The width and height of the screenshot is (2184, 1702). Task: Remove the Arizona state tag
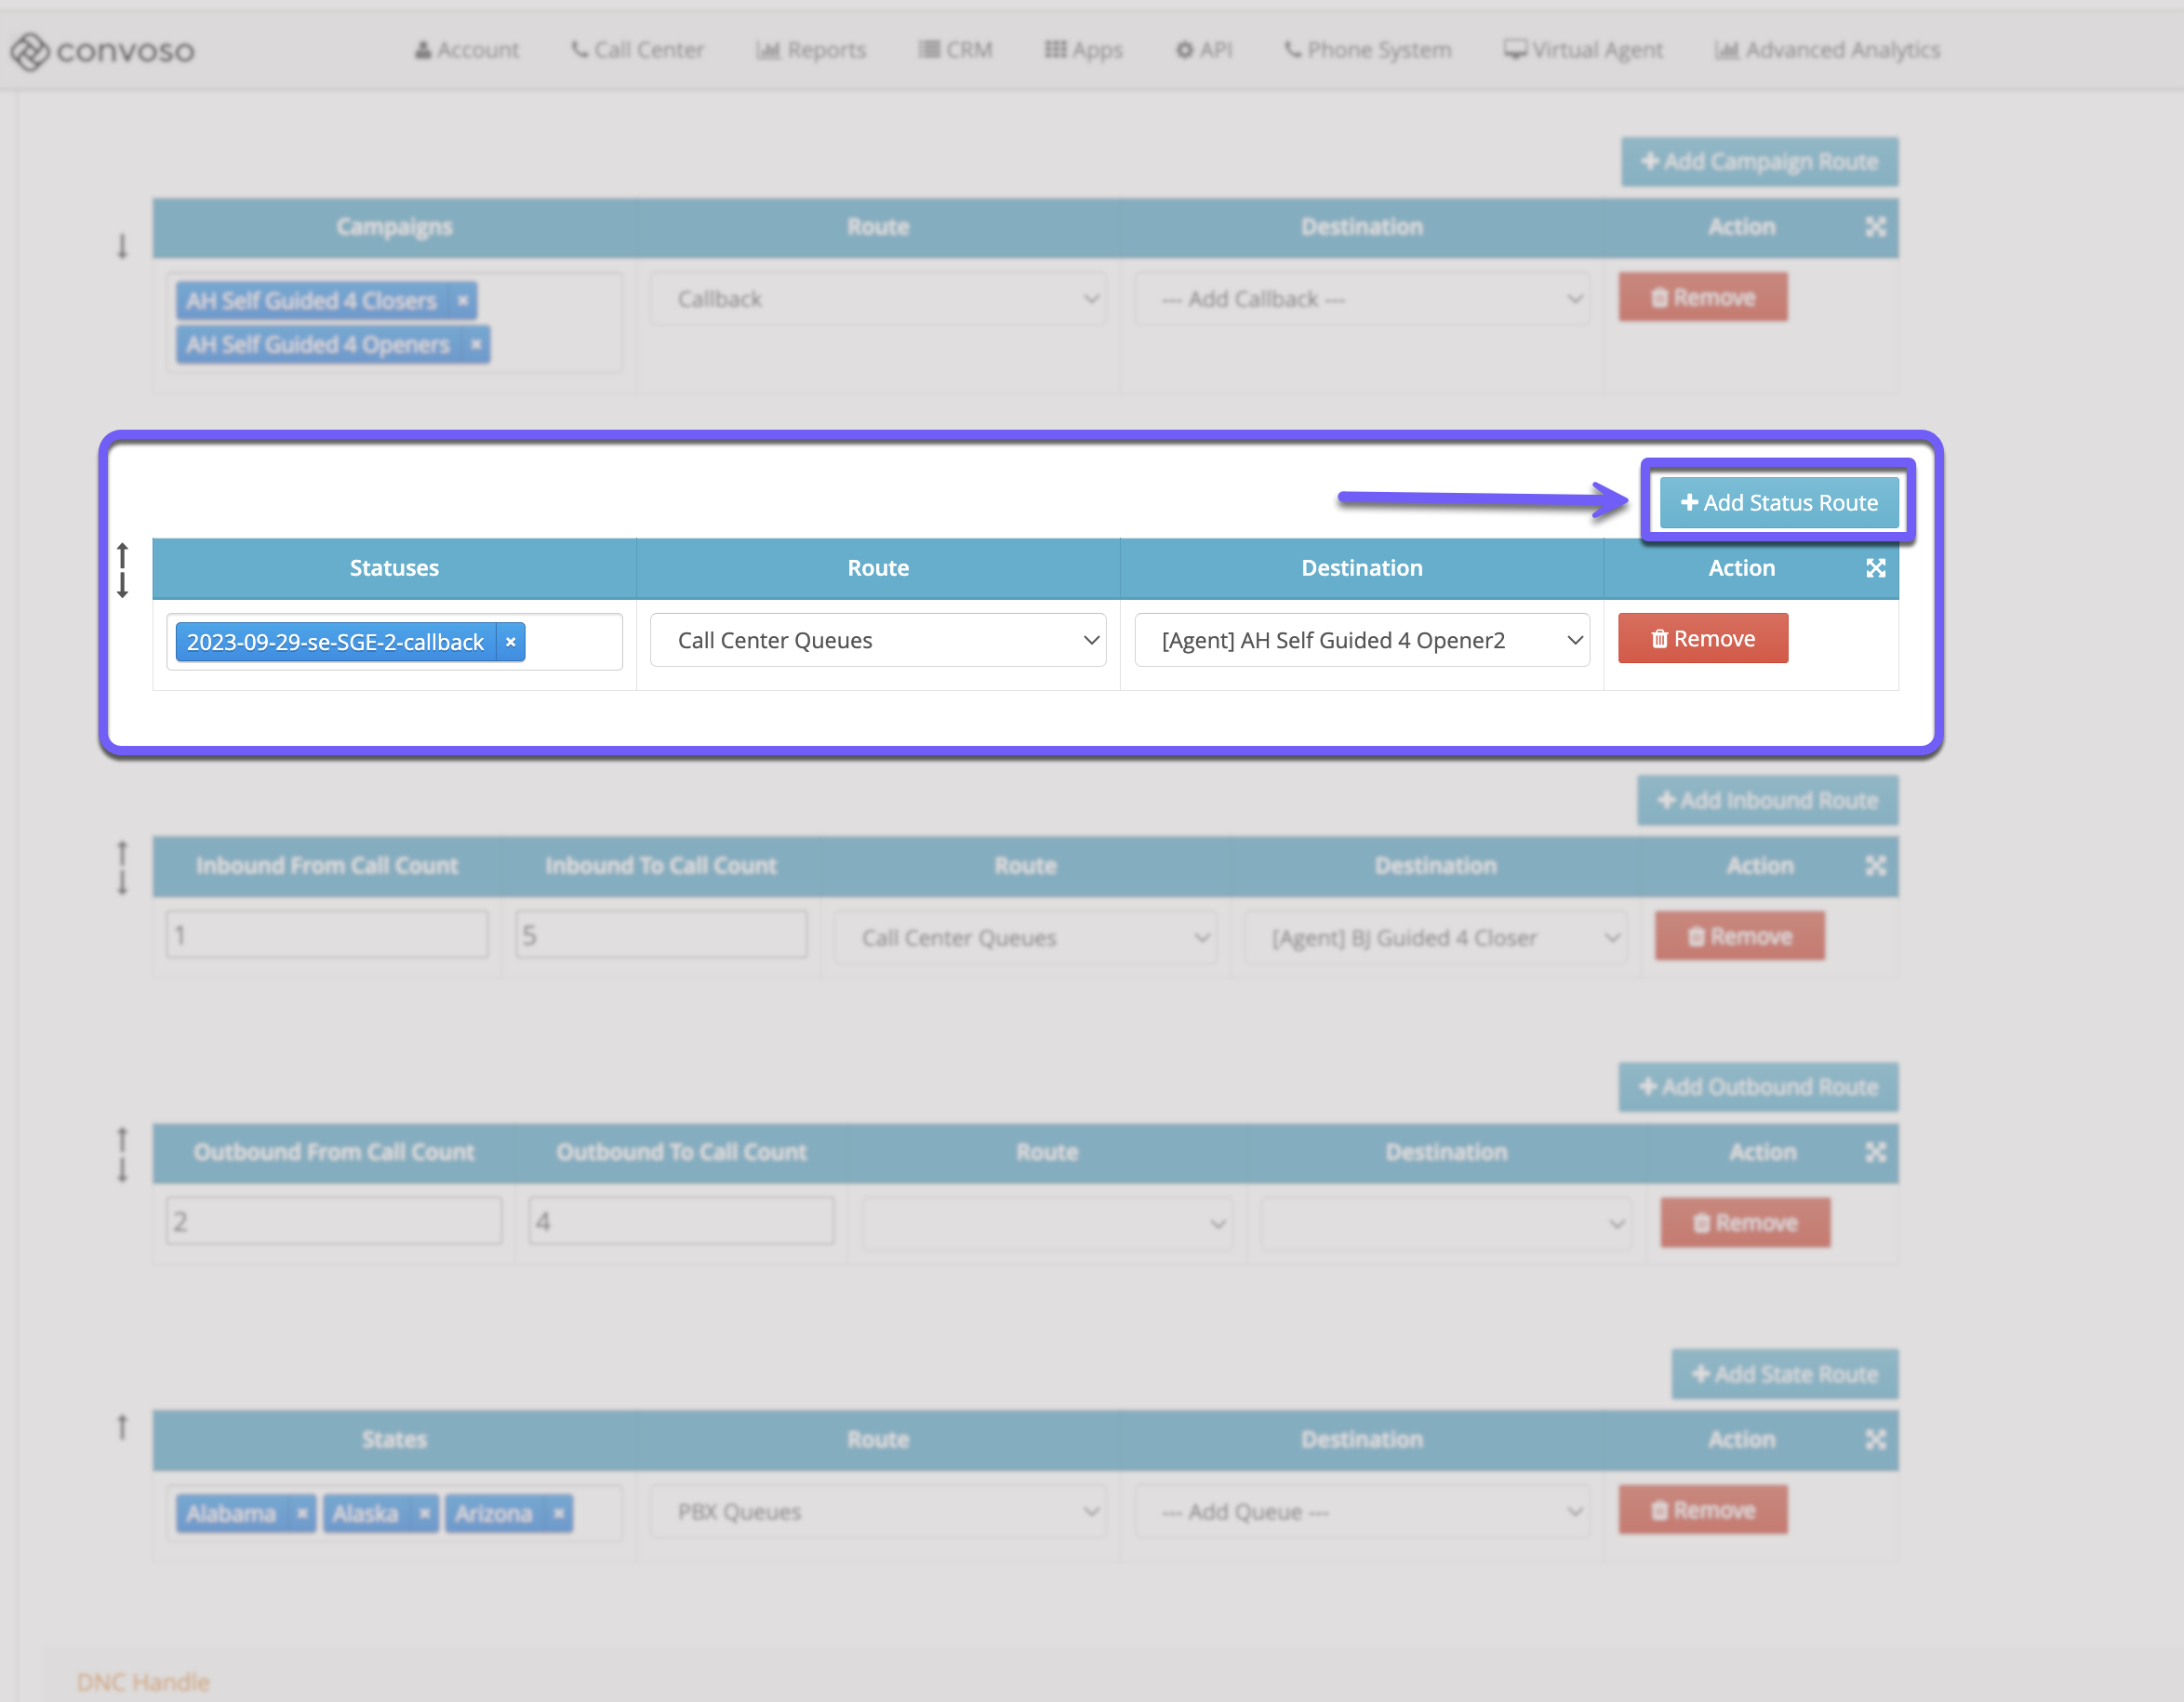[558, 1513]
